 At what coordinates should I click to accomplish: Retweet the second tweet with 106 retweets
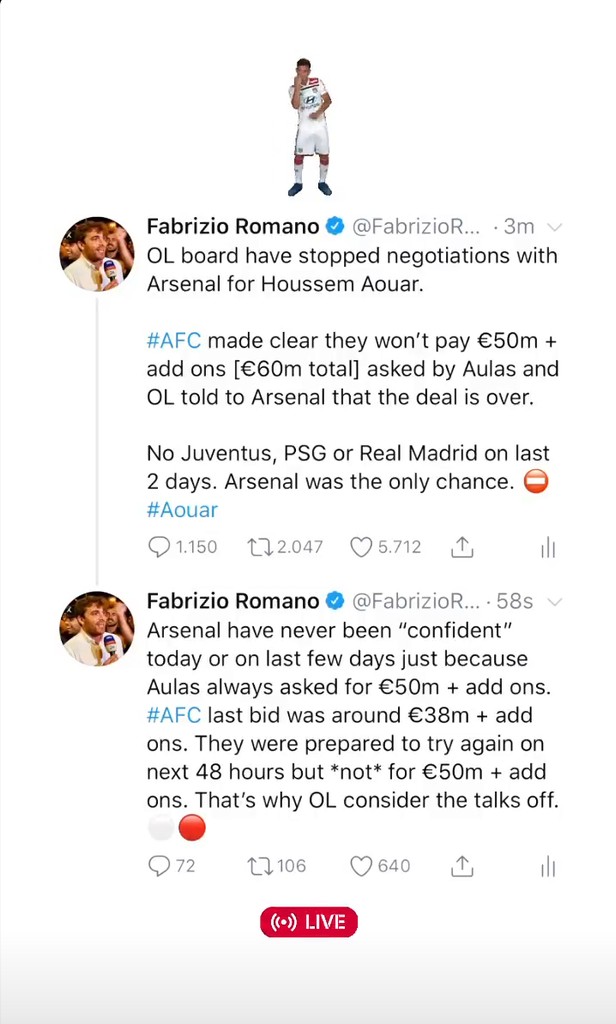(260, 866)
